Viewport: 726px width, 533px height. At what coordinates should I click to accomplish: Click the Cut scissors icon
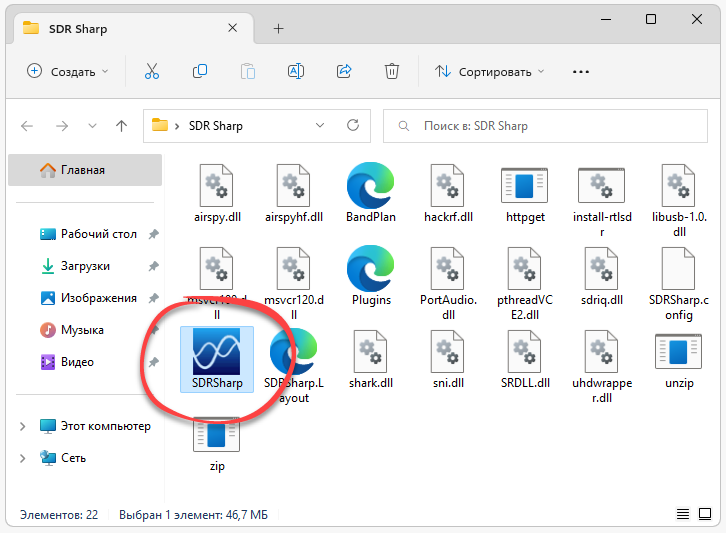[152, 71]
